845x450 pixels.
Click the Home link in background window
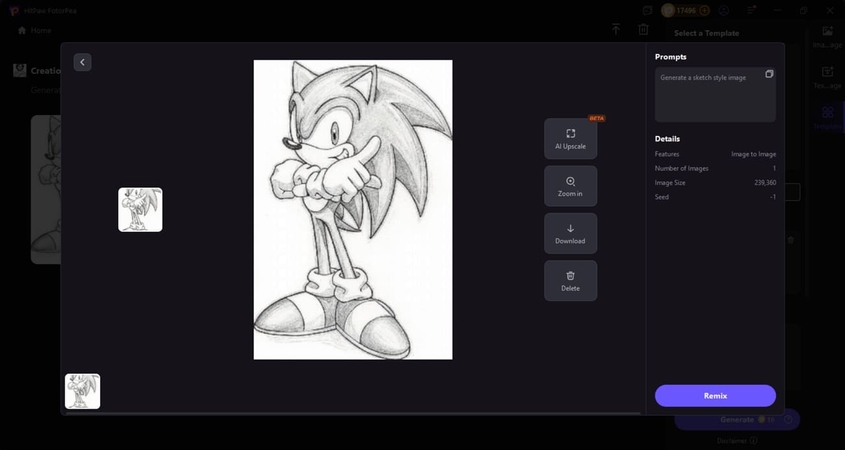34,31
